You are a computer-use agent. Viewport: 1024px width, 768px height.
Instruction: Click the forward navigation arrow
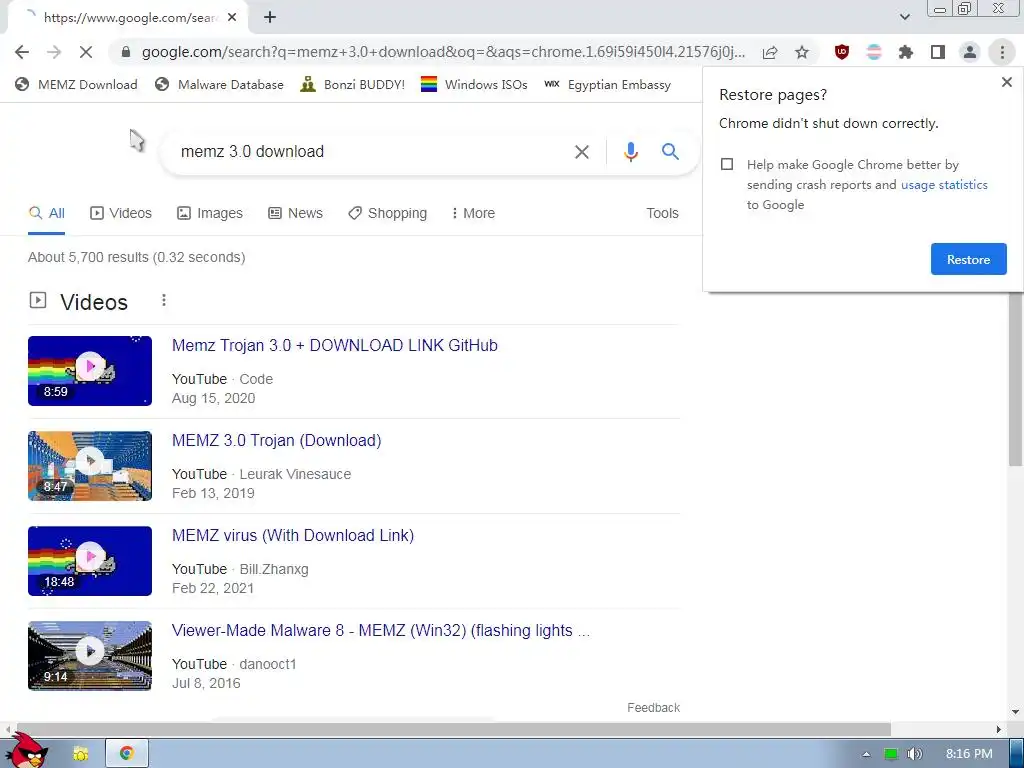54,52
